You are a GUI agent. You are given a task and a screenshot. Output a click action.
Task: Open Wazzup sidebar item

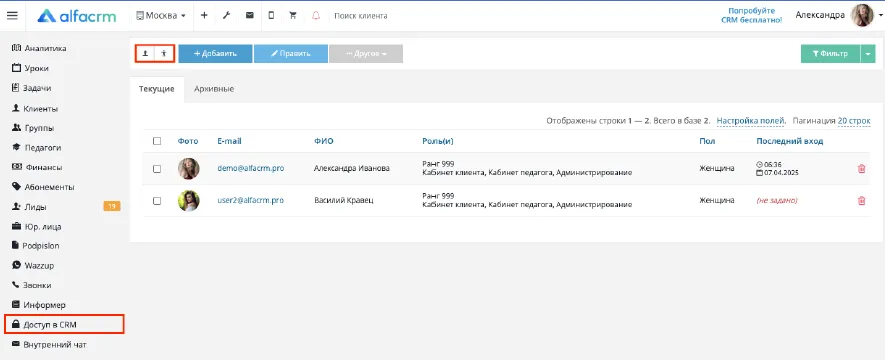(x=33, y=266)
